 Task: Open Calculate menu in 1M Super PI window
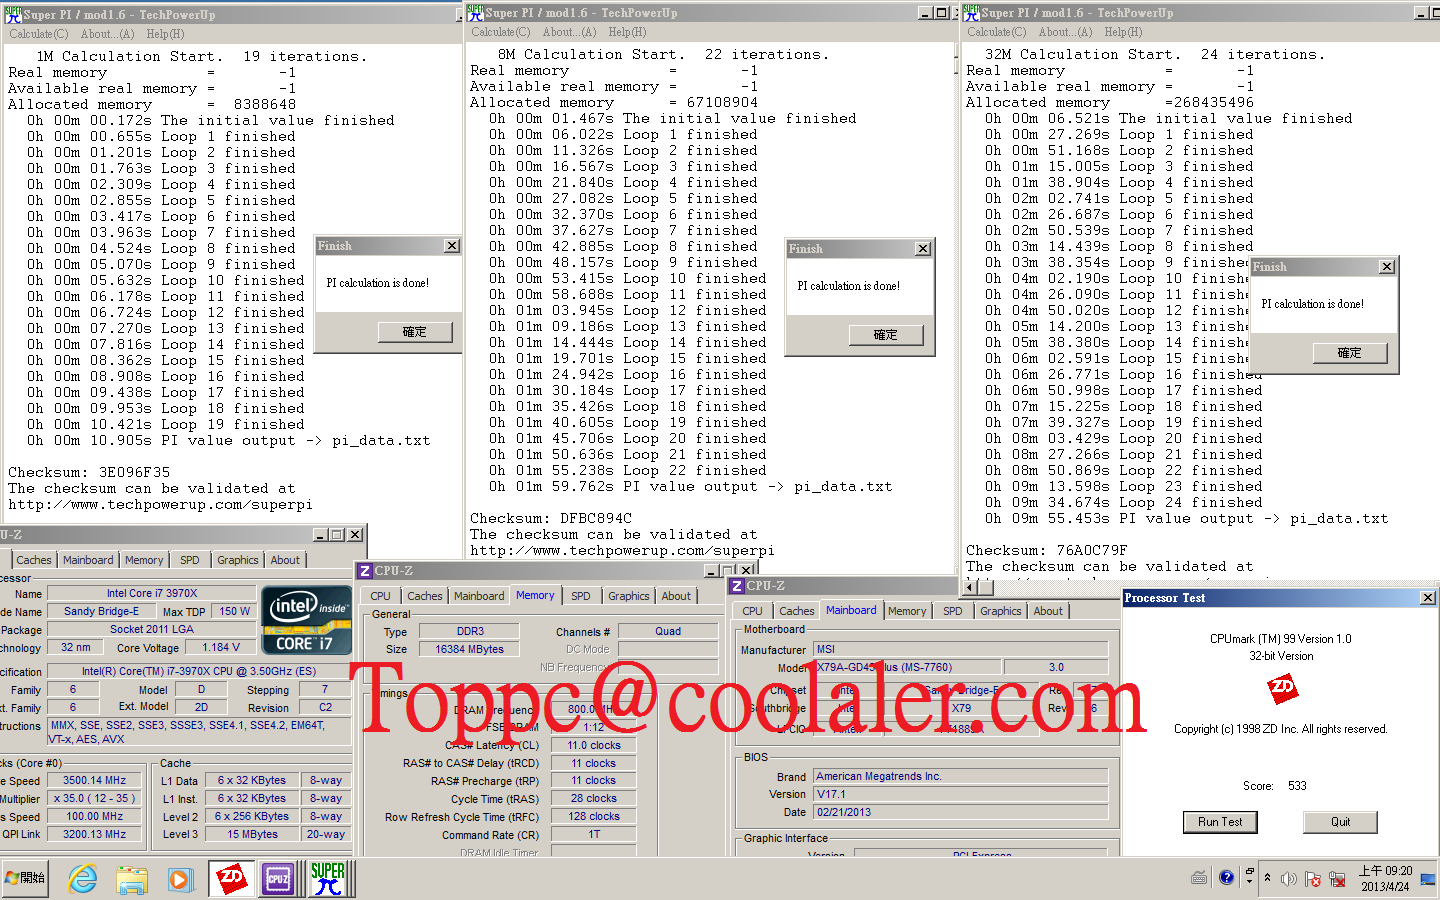point(39,34)
